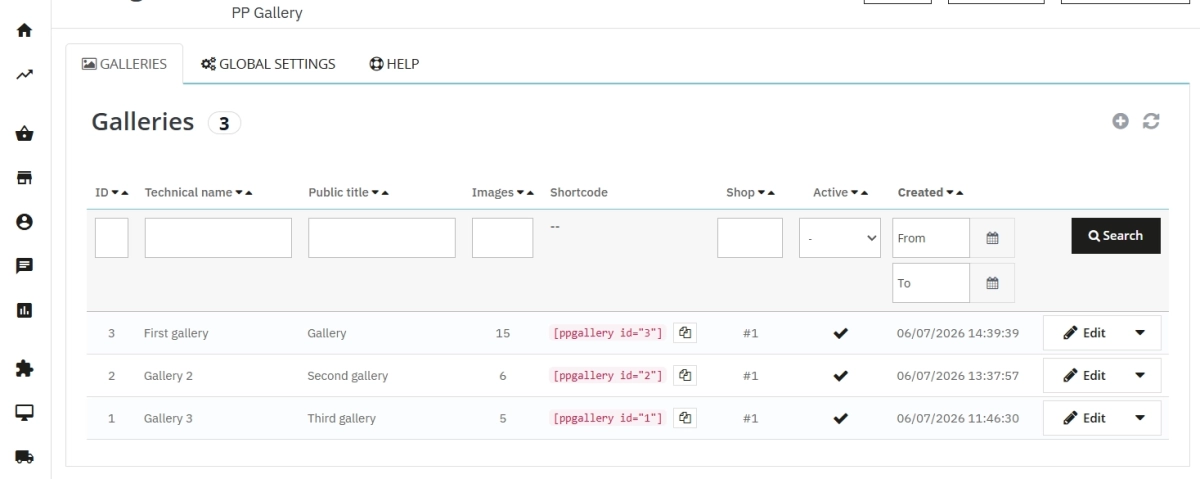Open the stats bar chart sidebar icon

point(24,309)
